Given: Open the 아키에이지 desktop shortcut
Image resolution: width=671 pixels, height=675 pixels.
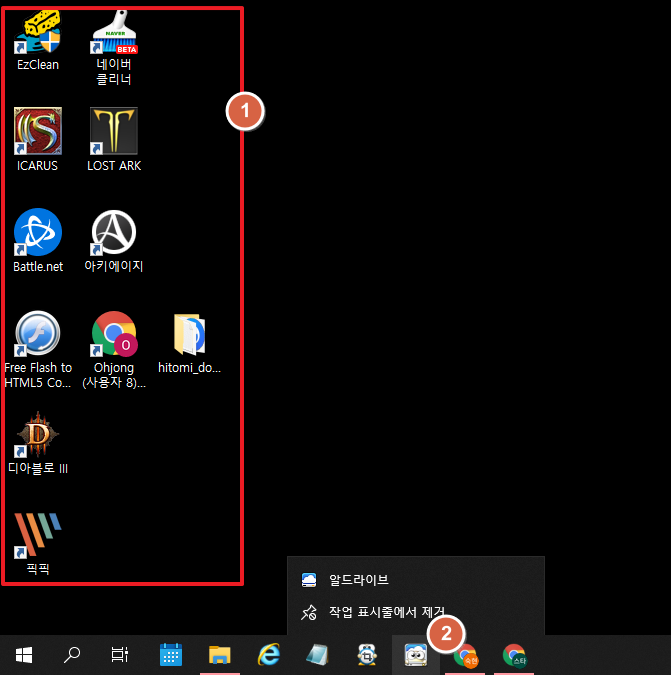Looking at the screenshot, I should click(114, 241).
